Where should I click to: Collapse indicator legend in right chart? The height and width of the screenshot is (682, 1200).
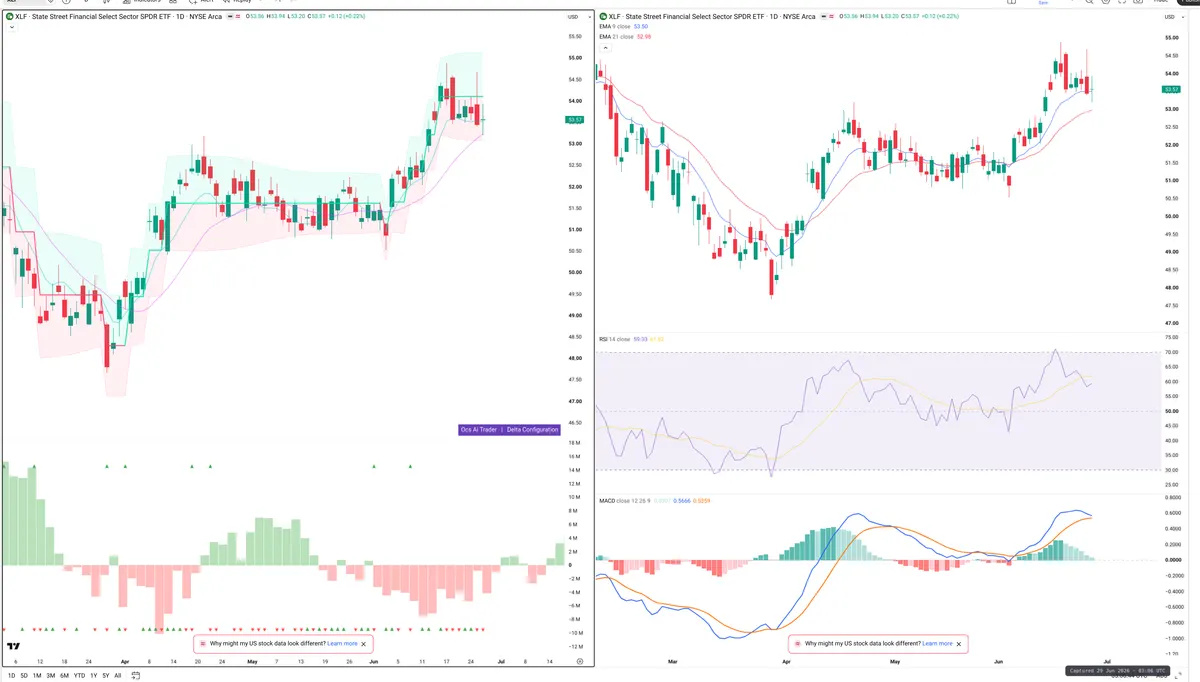604,48
